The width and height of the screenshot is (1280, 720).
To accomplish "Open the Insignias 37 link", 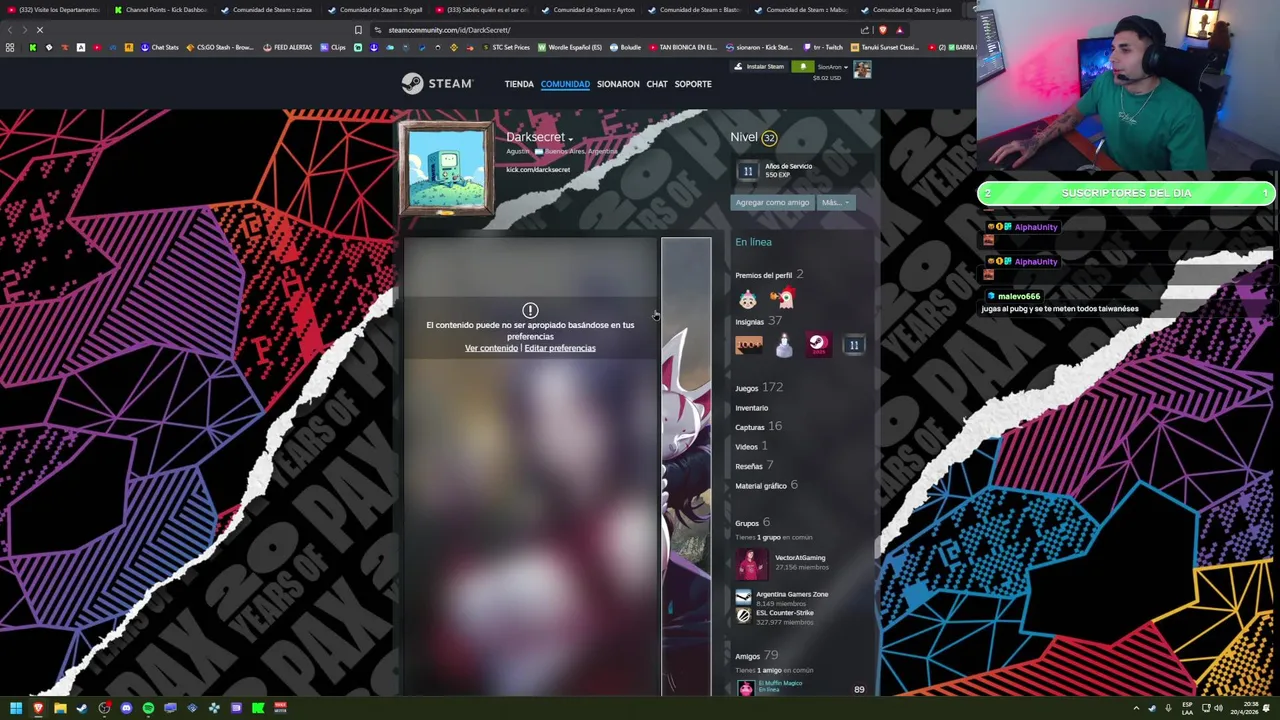I will pos(758,321).
